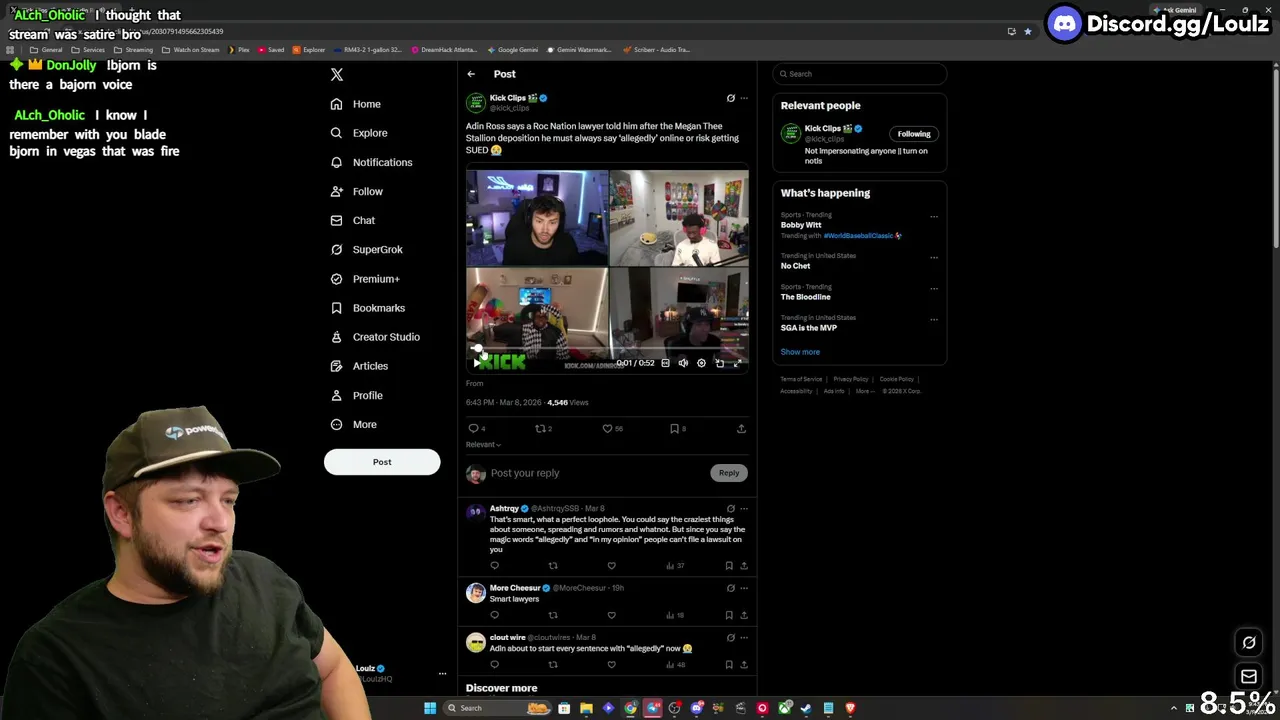Bookmark Ashtrqy's reply

(x=729, y=566)
